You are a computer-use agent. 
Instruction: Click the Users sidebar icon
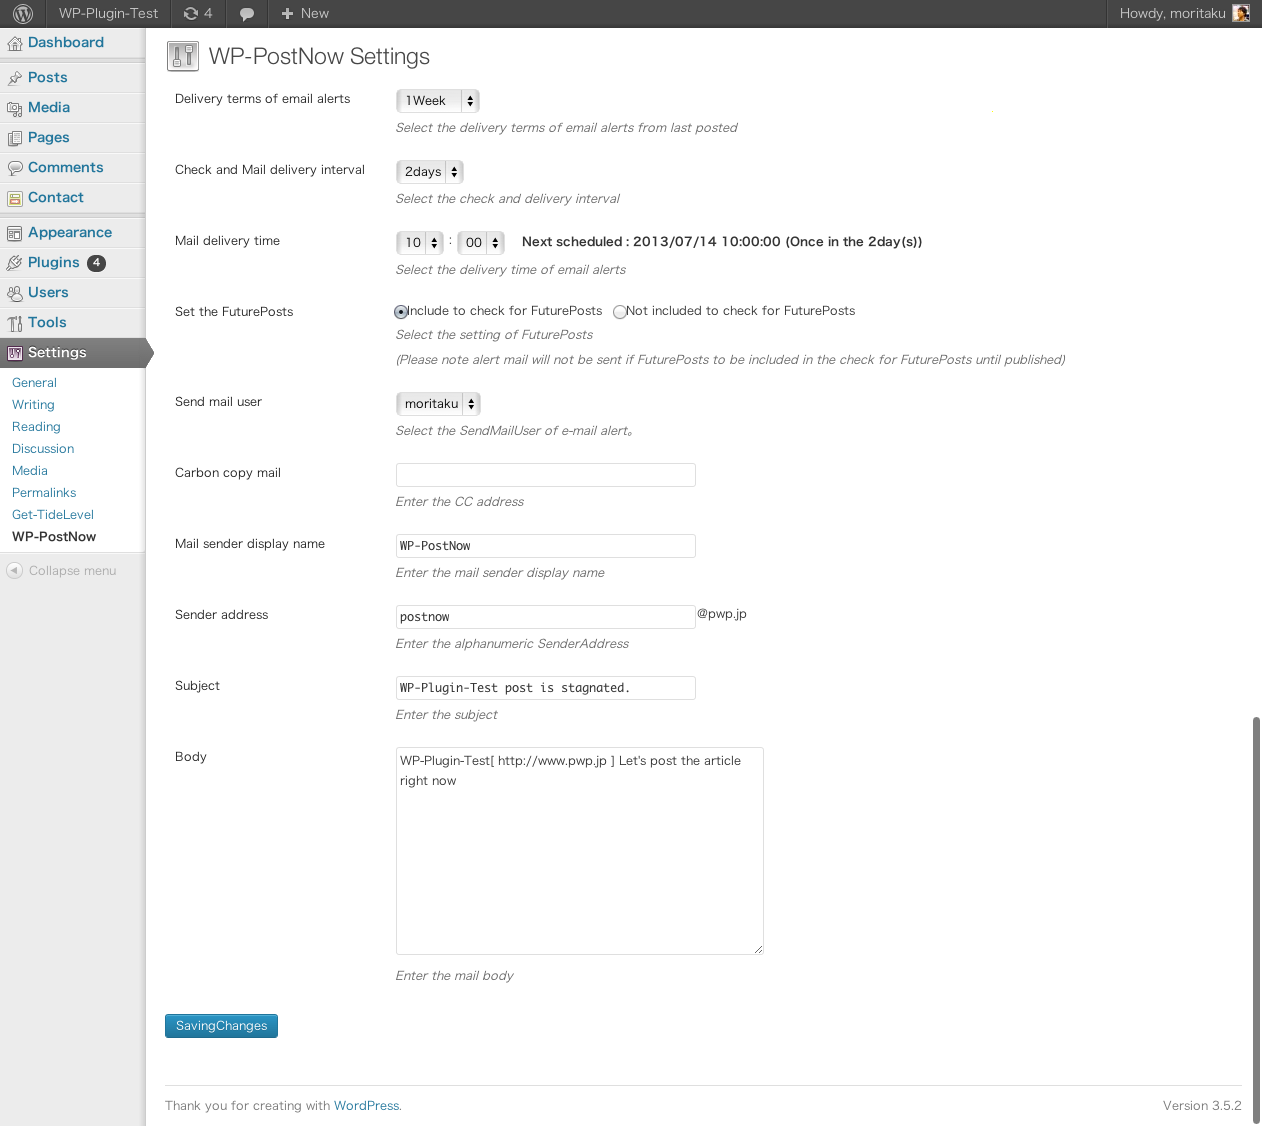14,293
